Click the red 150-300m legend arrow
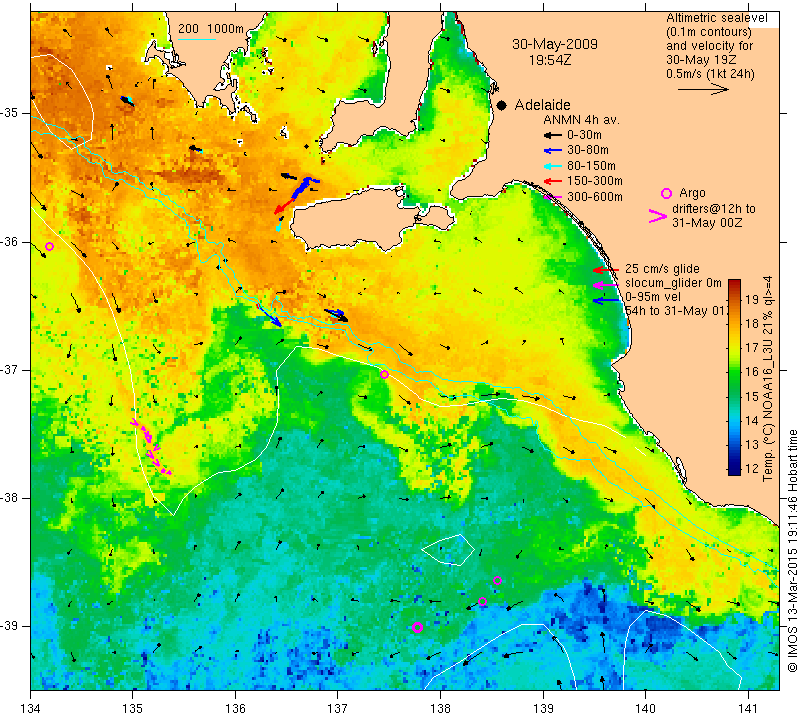The width and height of the screenshot is (800, 720). point(552,181)
